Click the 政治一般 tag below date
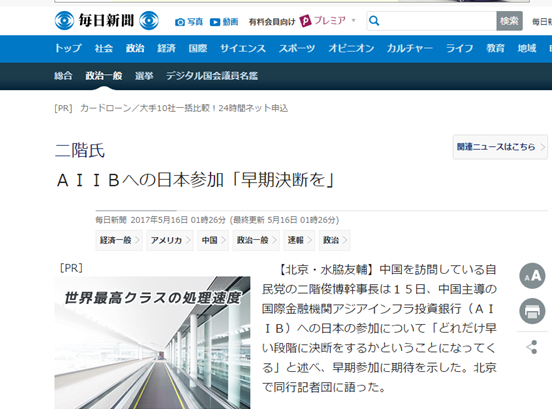 (256, 241)
